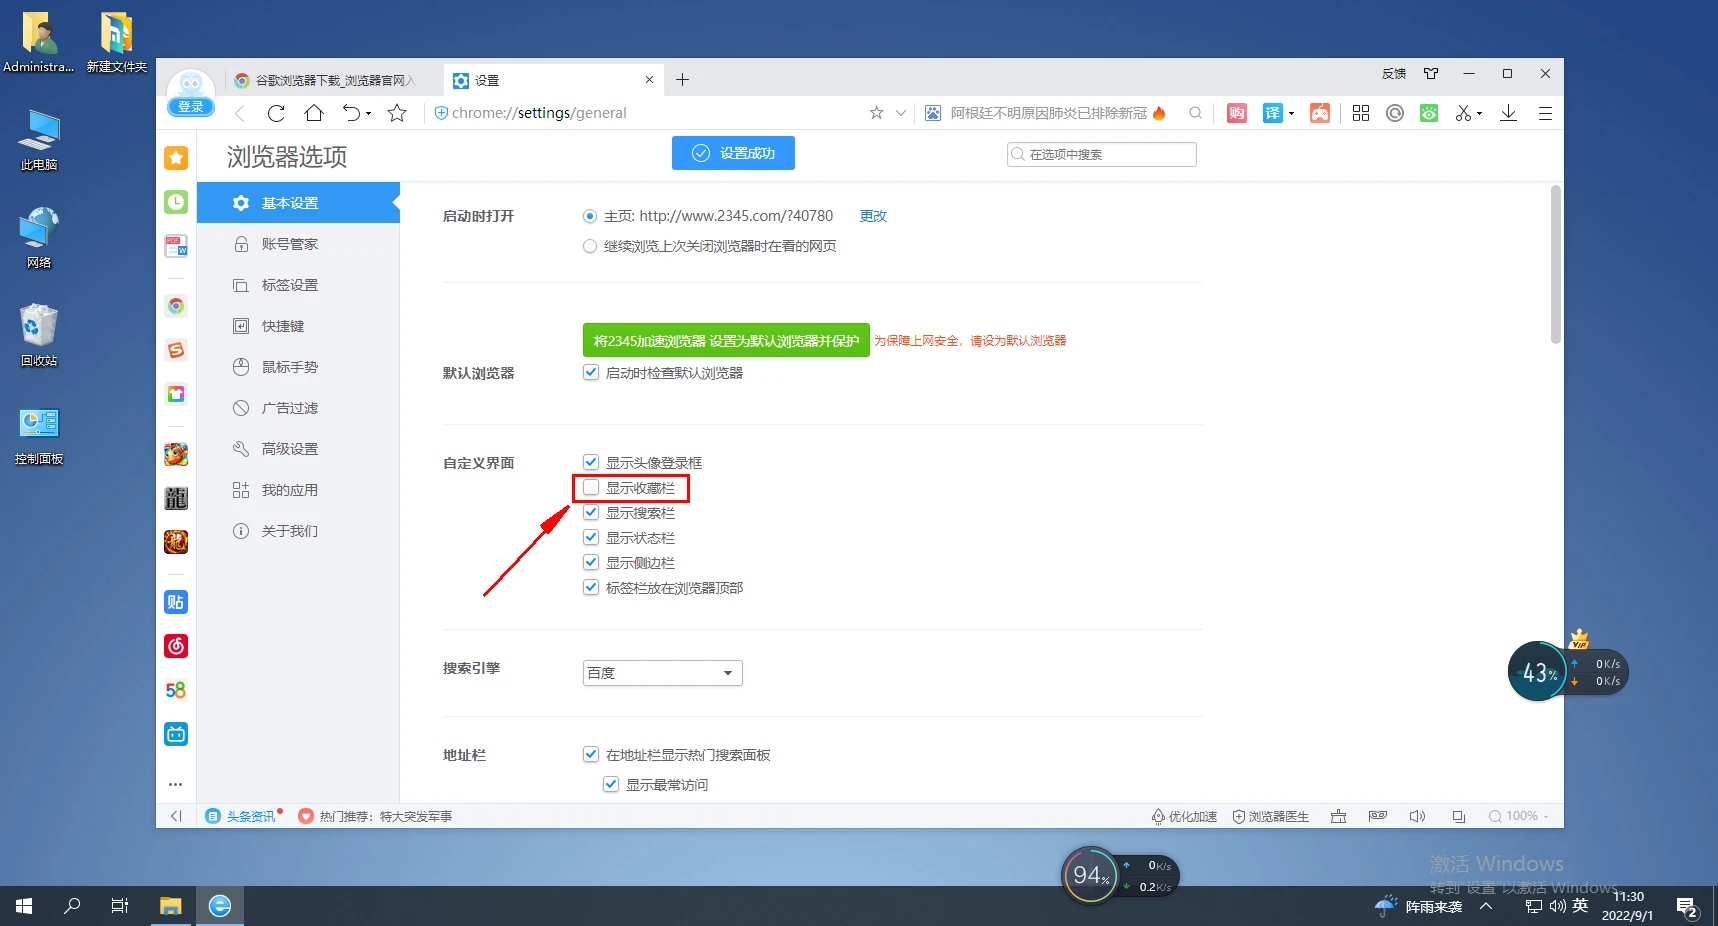This screenshot has width=1718, height=926.
Task: Toggle 在地址栏显示热门搜索面板 checkbox
Action: coord(591,754)
